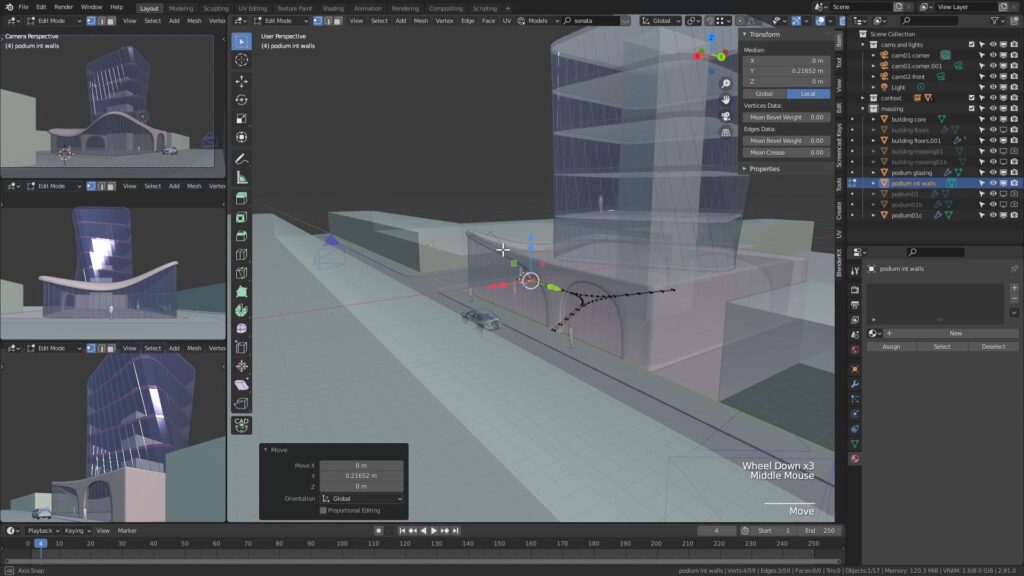Click the timeline current frame marker 4
This screenshot has height=576, width=1024.
pyautogui.click(x=40, y=543)
